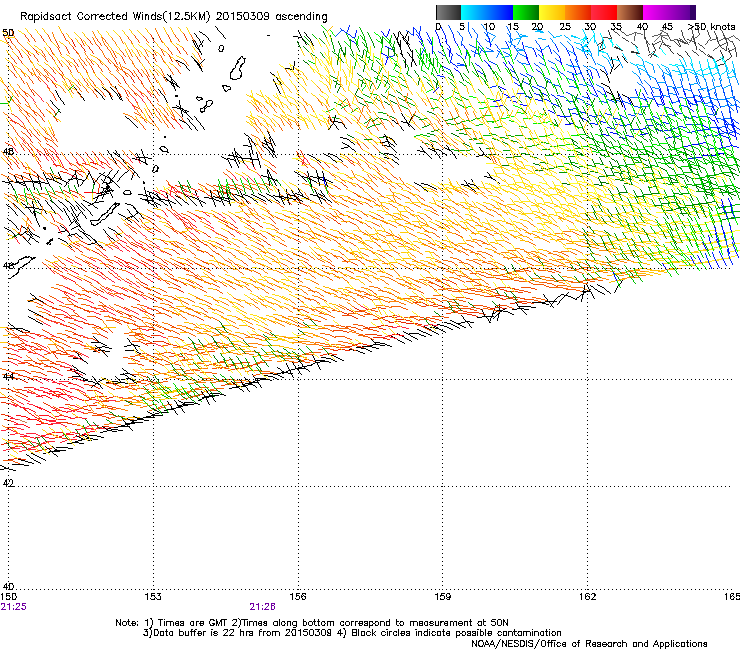Click the 'Black circles indicate possible contamination' note
This screenshot has height=650, width=740.
(x=456, y=633)
